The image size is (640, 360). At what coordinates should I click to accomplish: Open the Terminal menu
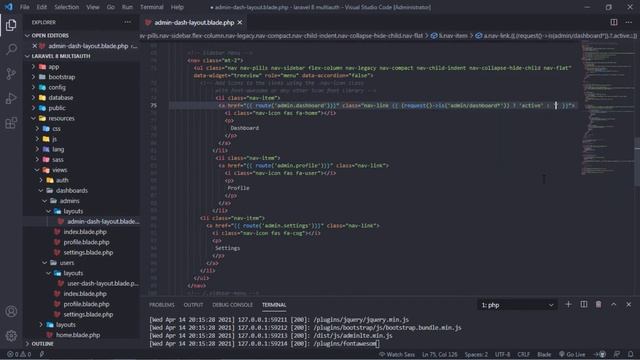pyautogui.click(x=151, y=7)
